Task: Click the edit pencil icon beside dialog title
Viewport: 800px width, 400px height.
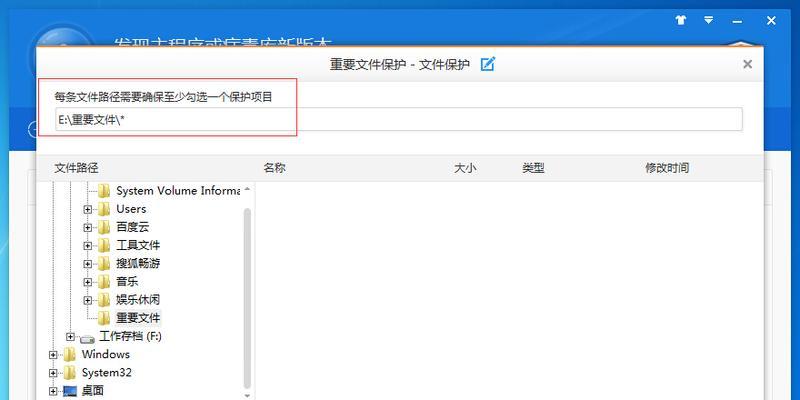Action: (x=488, y=64)
